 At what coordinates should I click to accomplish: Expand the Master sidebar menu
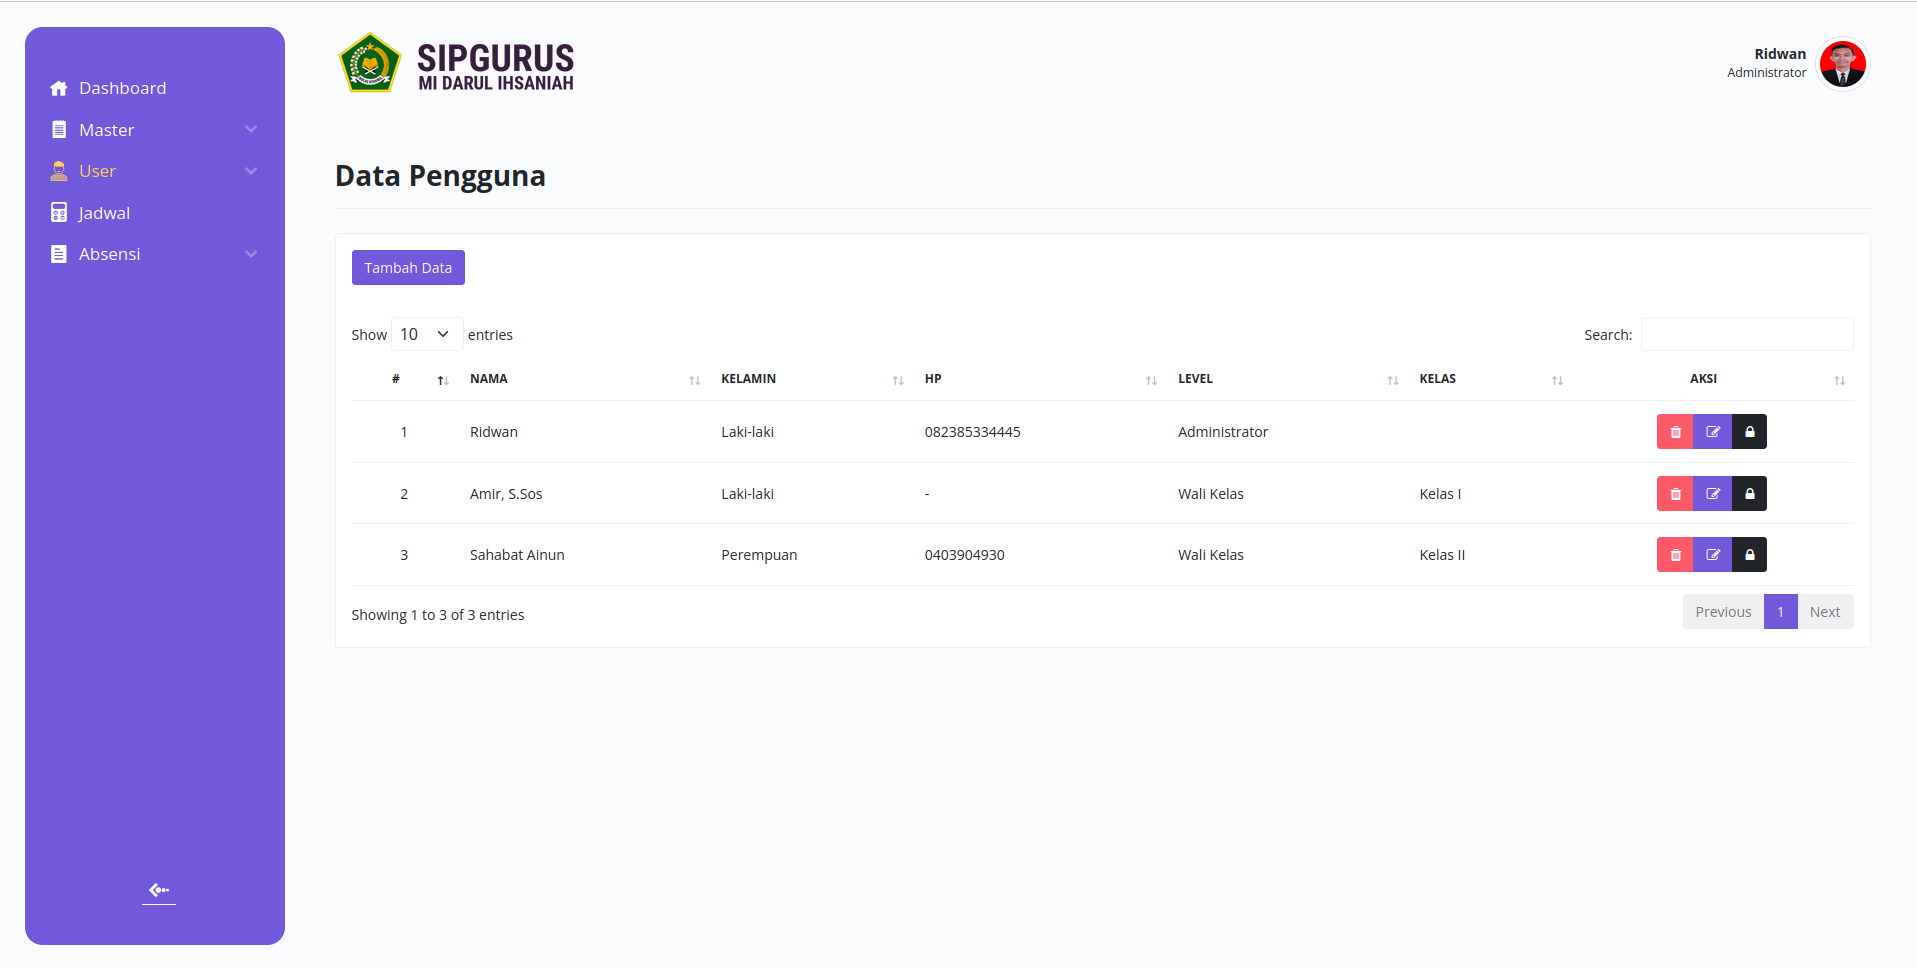(x=154, y=130)
